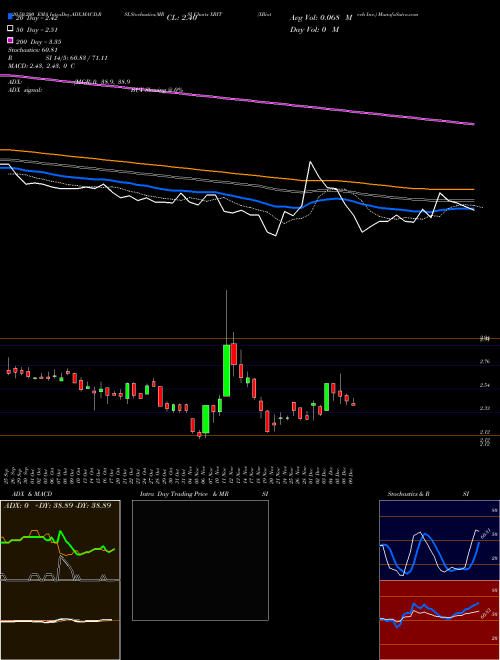Screen dimensions: 500x660
Task: Click the blue 20 Day legend square
Action: coord(11,17)
